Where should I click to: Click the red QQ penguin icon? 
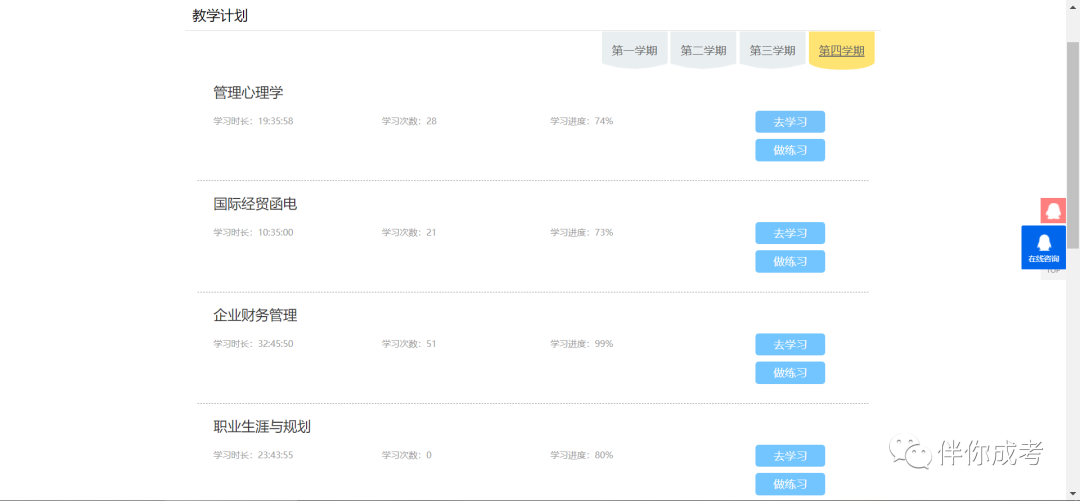click(1052, 210)
